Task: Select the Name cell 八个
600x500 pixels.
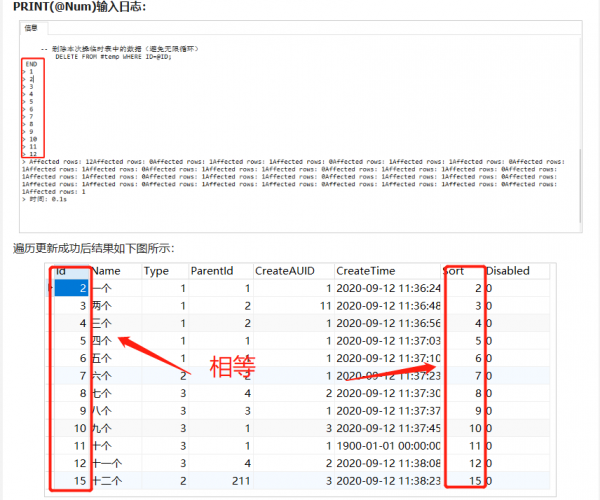Action: tap(116, 410)
